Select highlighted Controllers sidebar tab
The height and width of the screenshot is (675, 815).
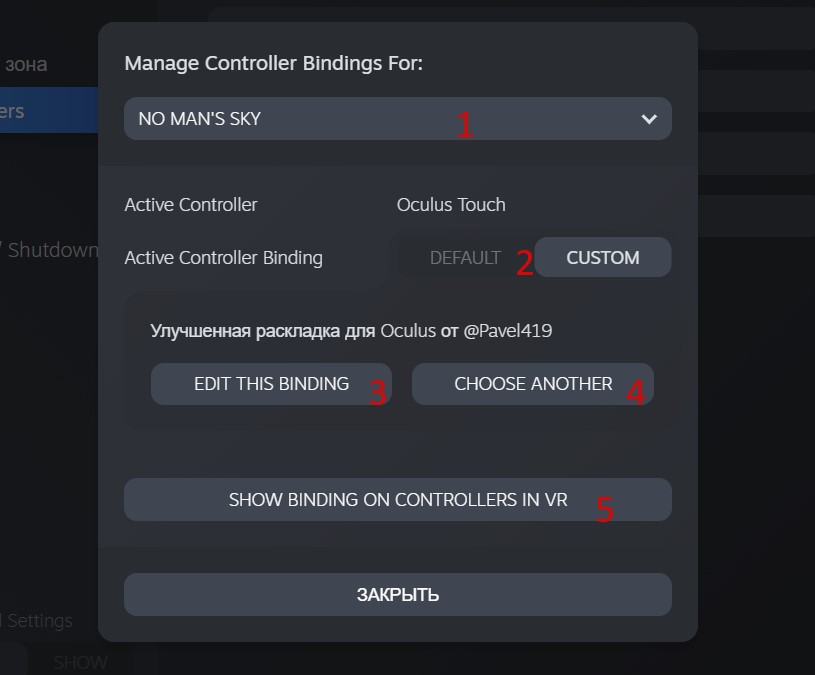point(49,110)
